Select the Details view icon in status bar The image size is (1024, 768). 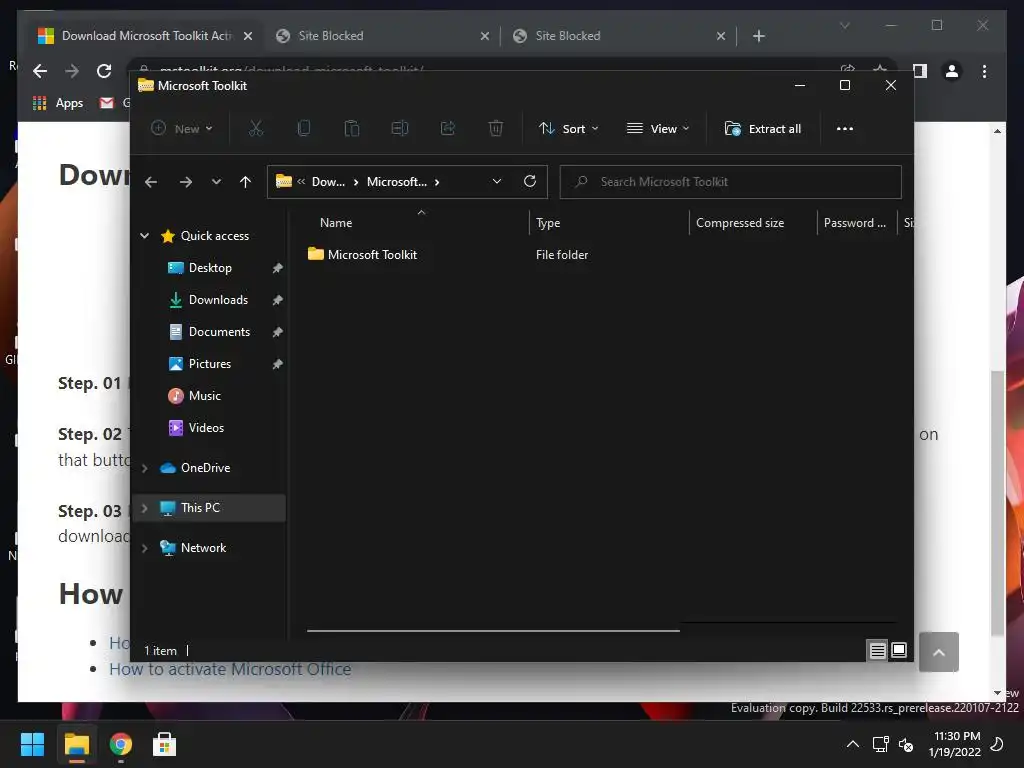coord(877,650)
